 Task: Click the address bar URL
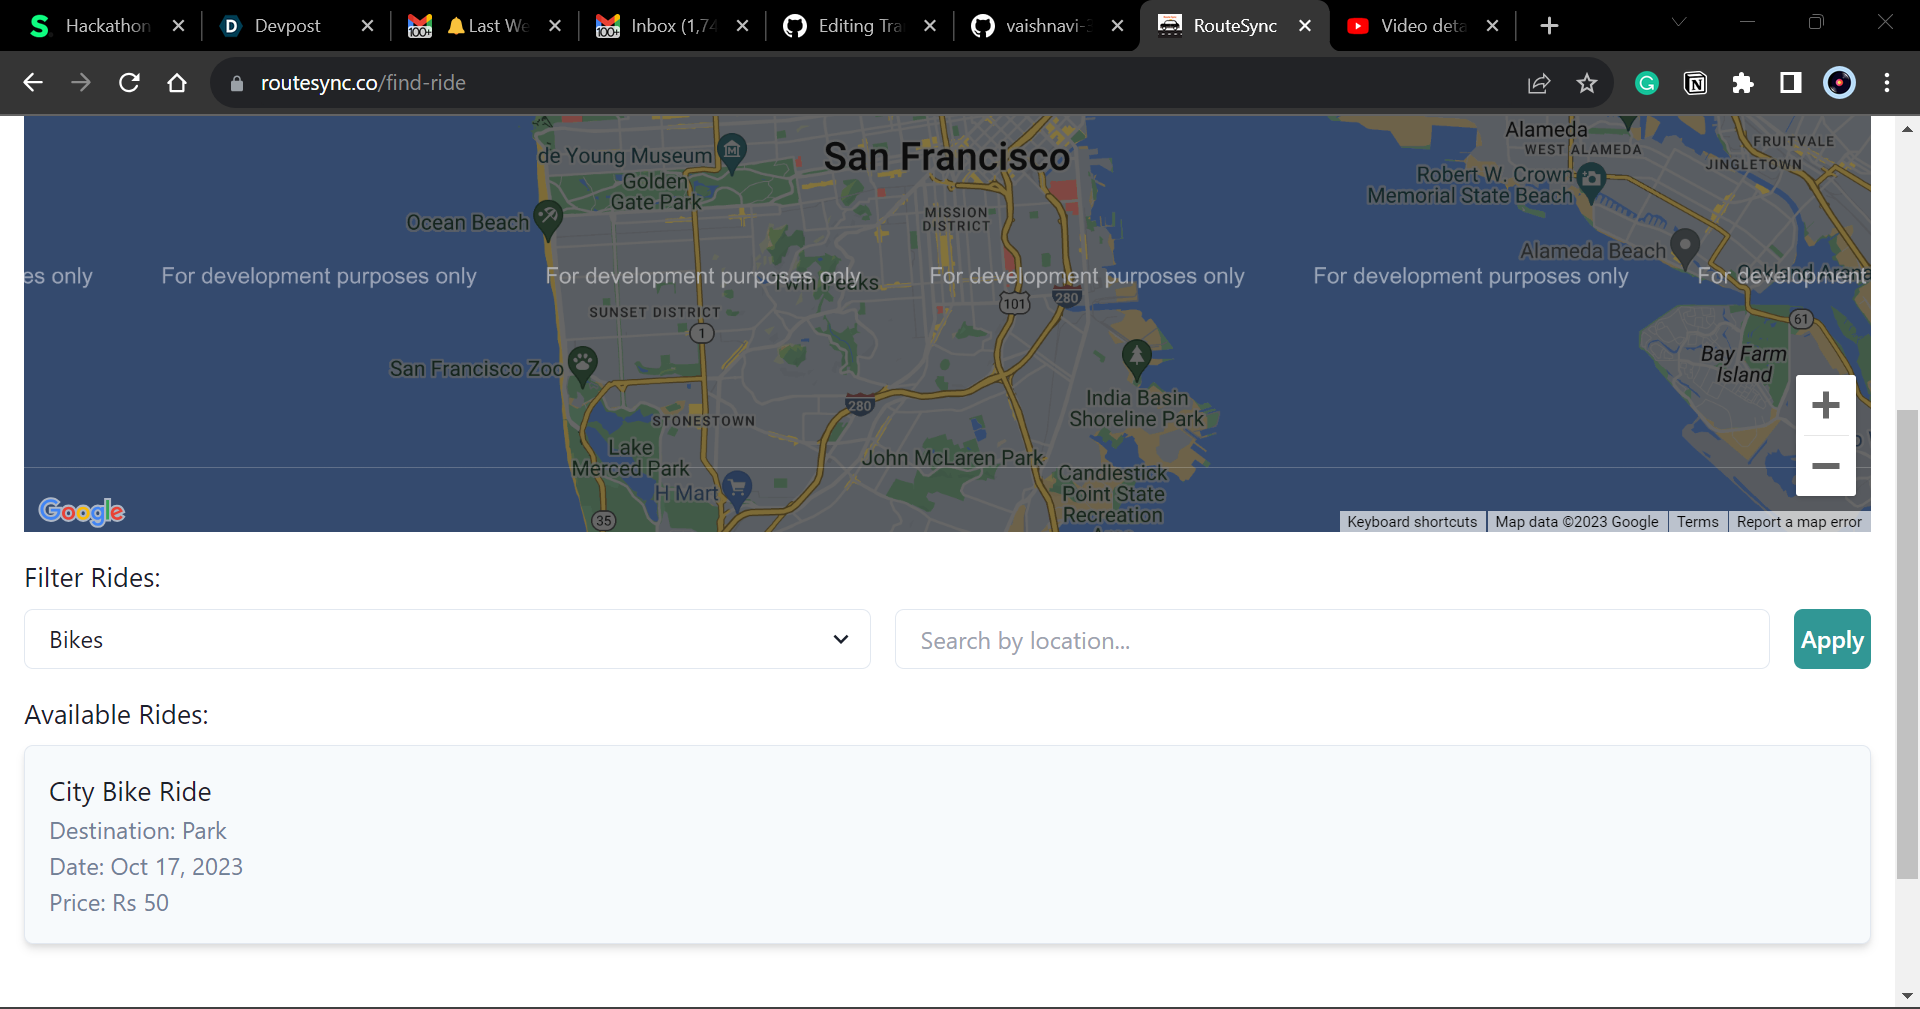363,83
